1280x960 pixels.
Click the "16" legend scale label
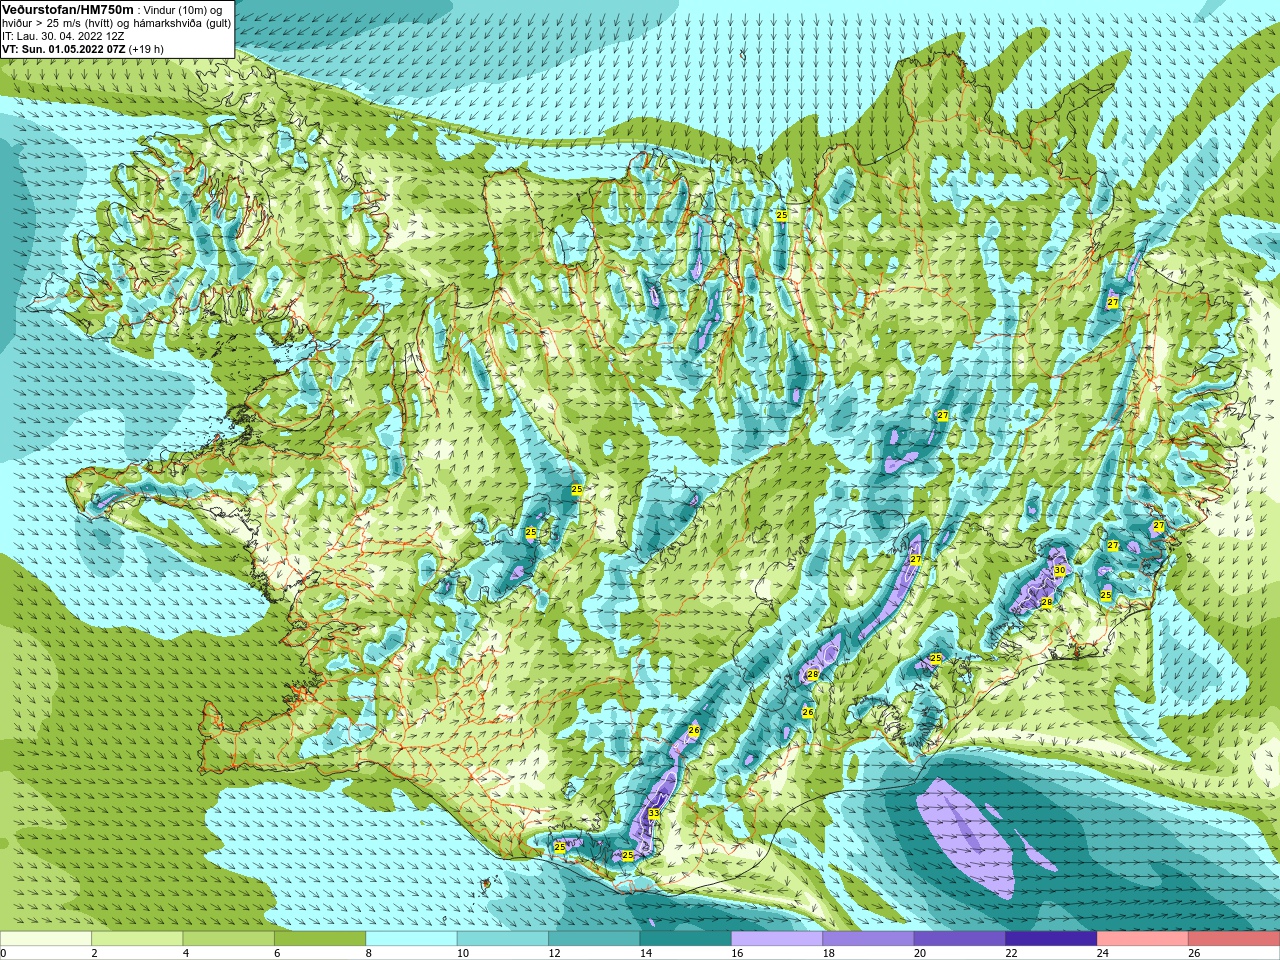tap(737, 953)
